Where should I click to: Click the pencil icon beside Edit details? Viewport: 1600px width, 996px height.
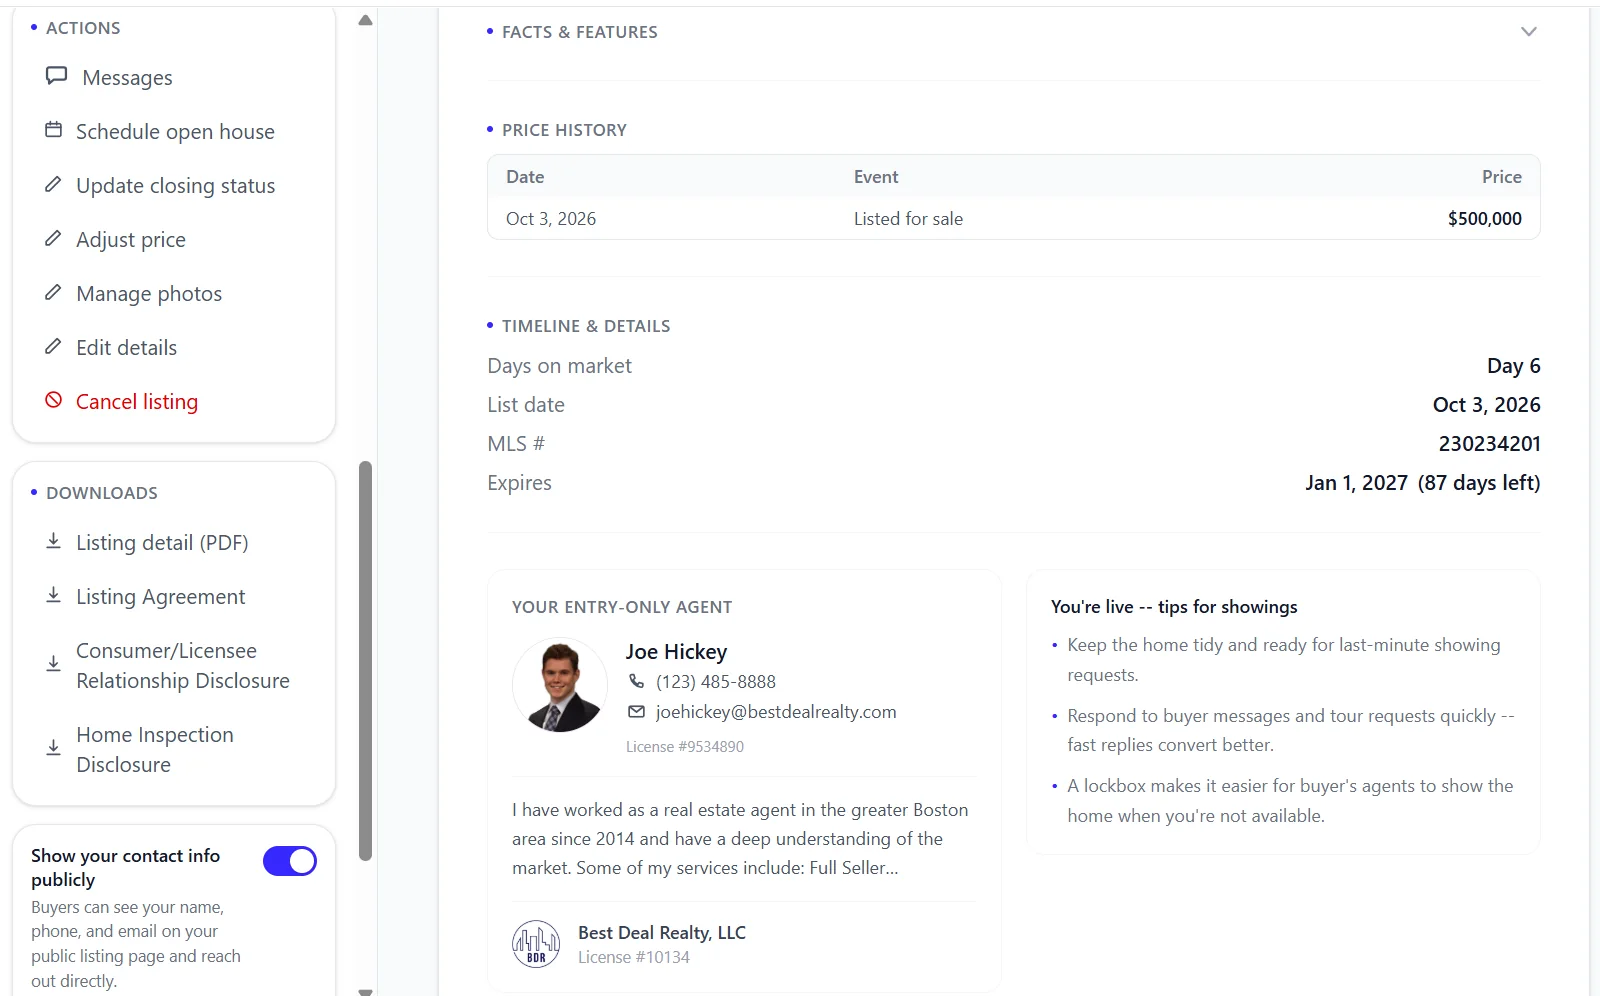(x=53, y=346)
